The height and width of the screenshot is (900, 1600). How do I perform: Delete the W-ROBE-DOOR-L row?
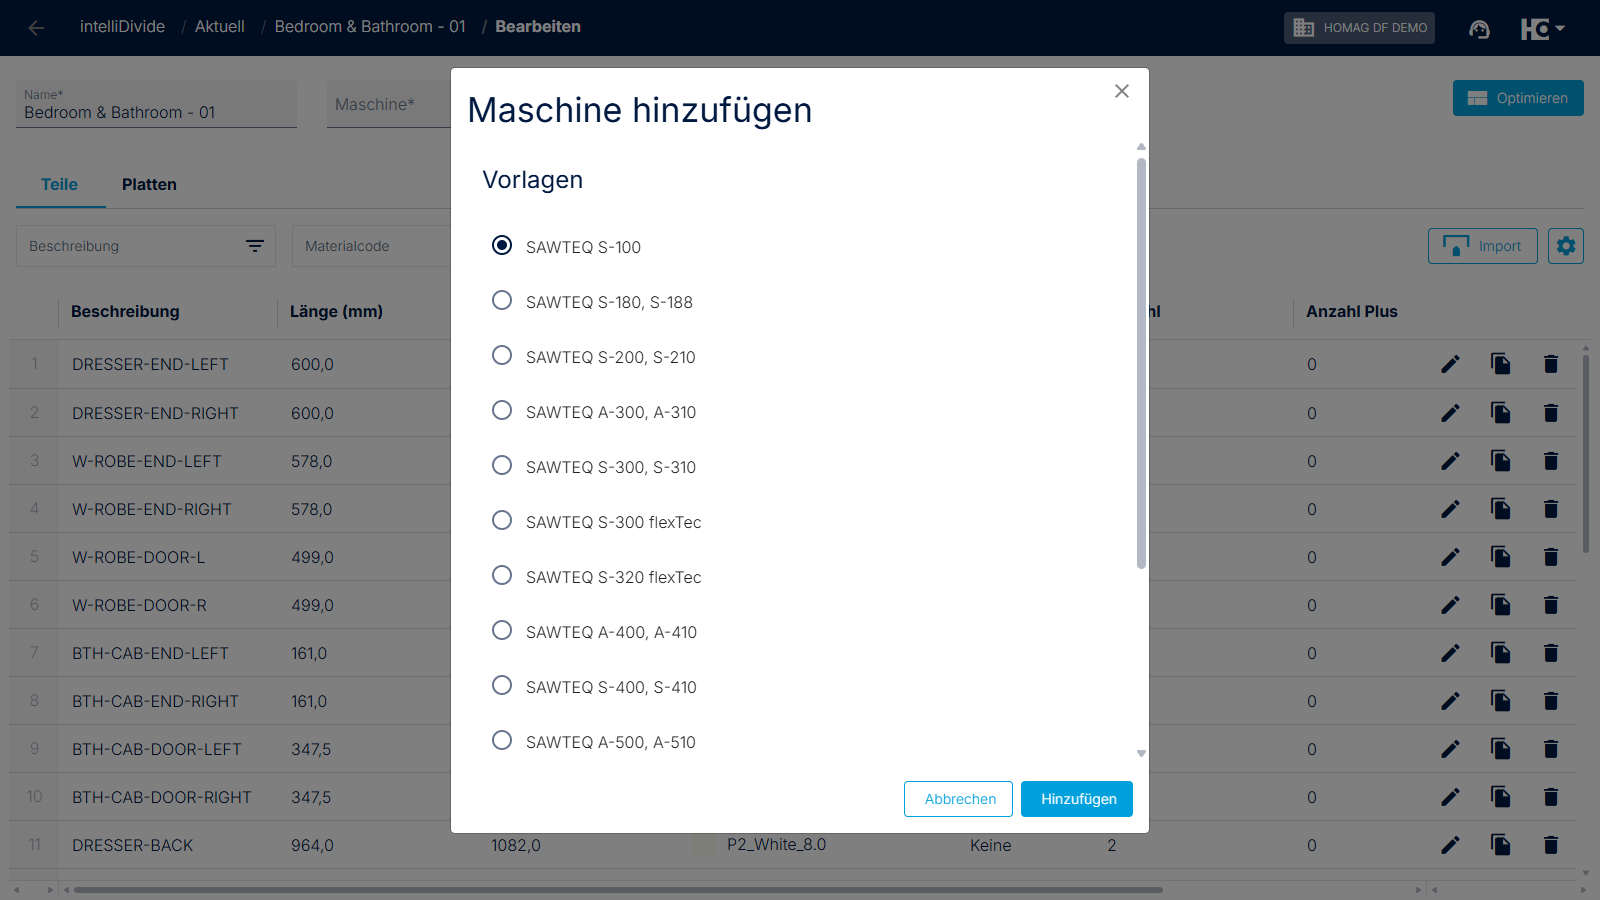pyautogui.click(x=1551, y=557)
